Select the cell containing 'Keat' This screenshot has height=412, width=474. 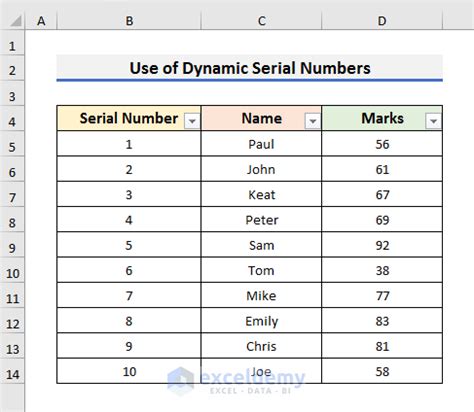pyautogui.click(x=261, y=194)
